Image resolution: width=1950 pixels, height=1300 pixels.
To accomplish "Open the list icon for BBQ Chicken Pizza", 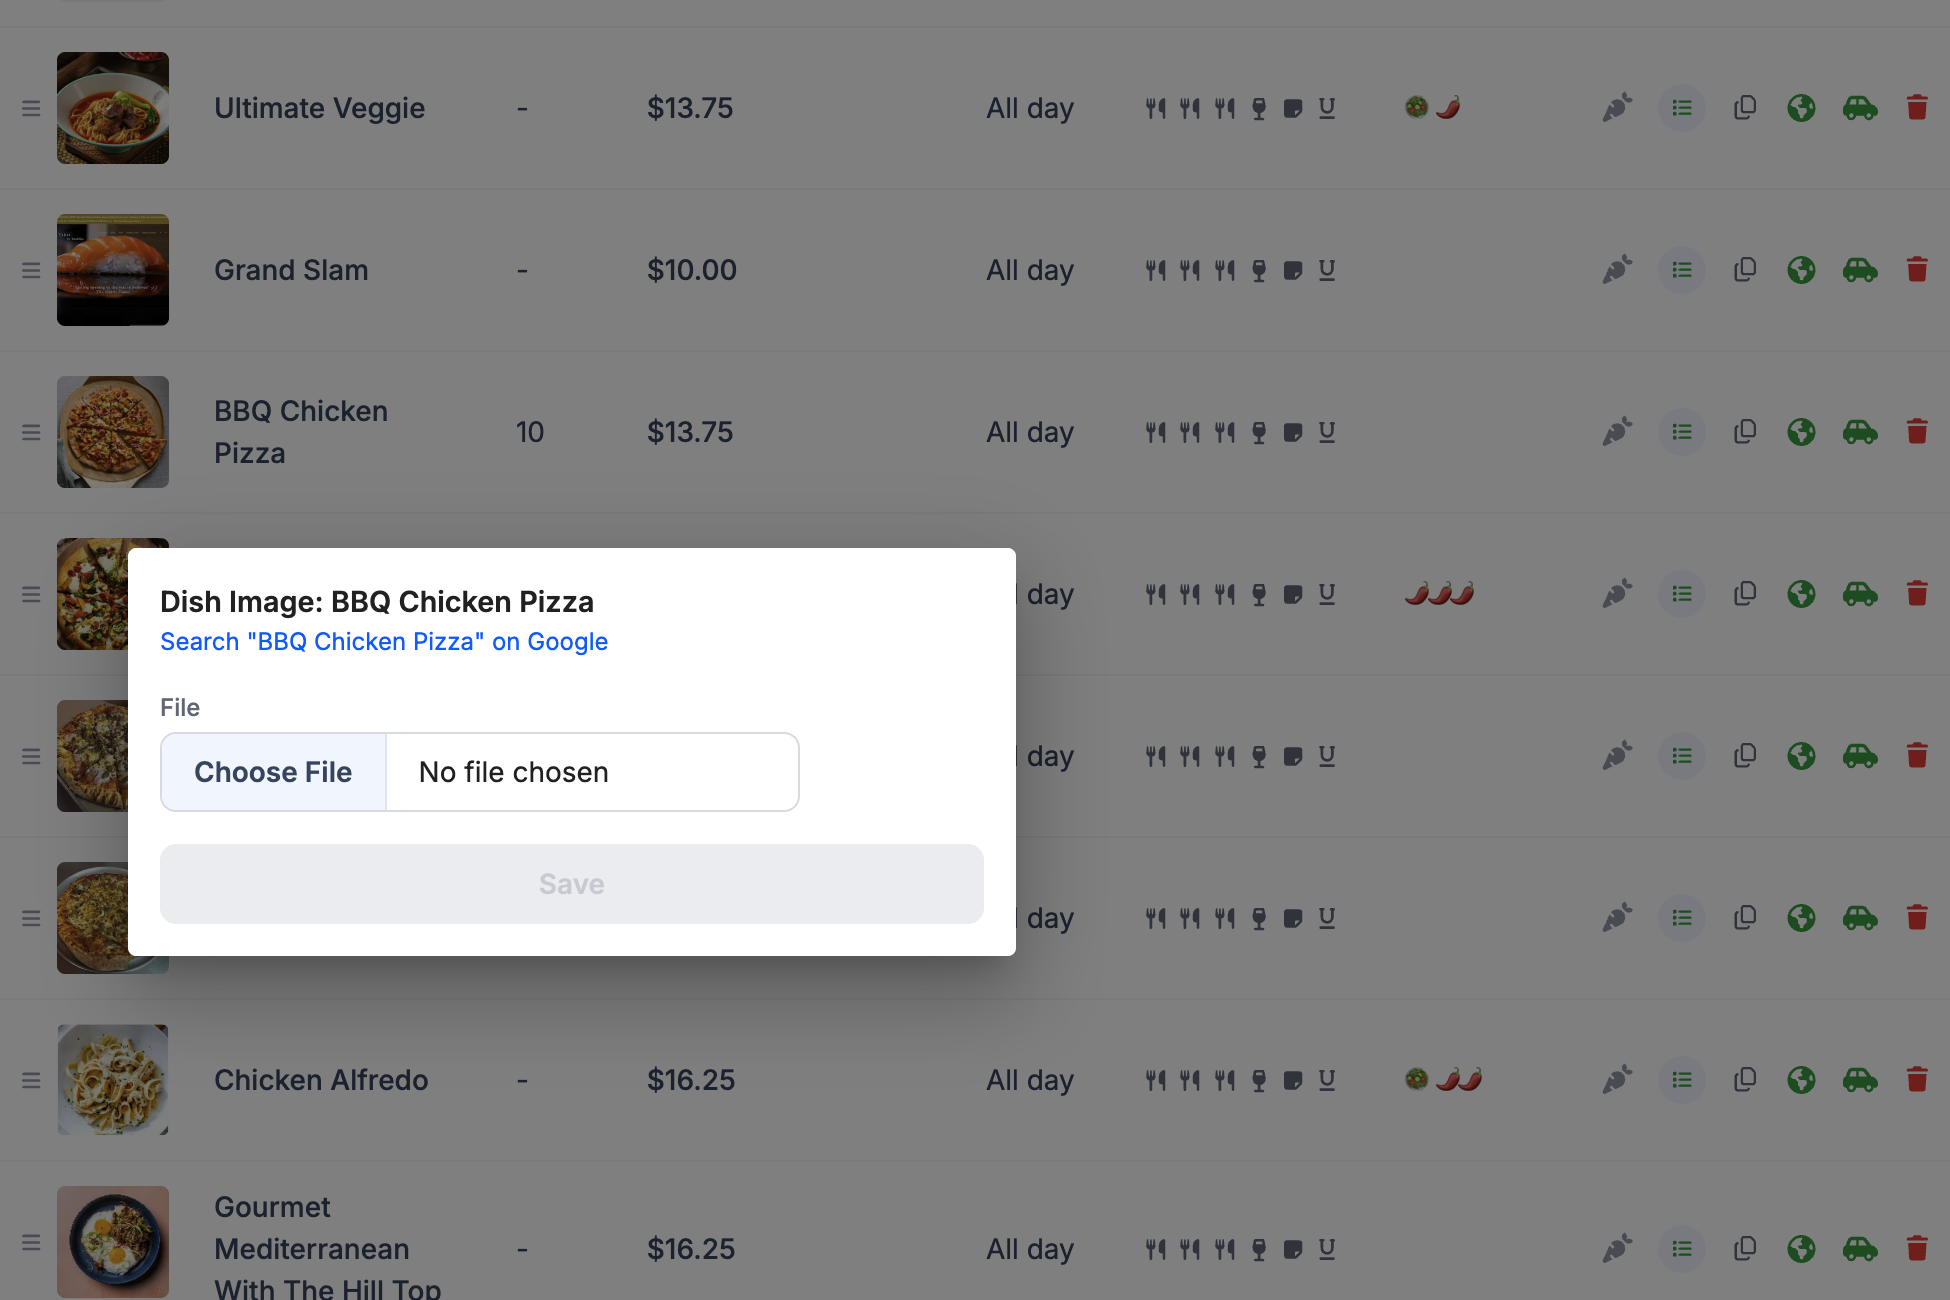I will (1682, 432).
